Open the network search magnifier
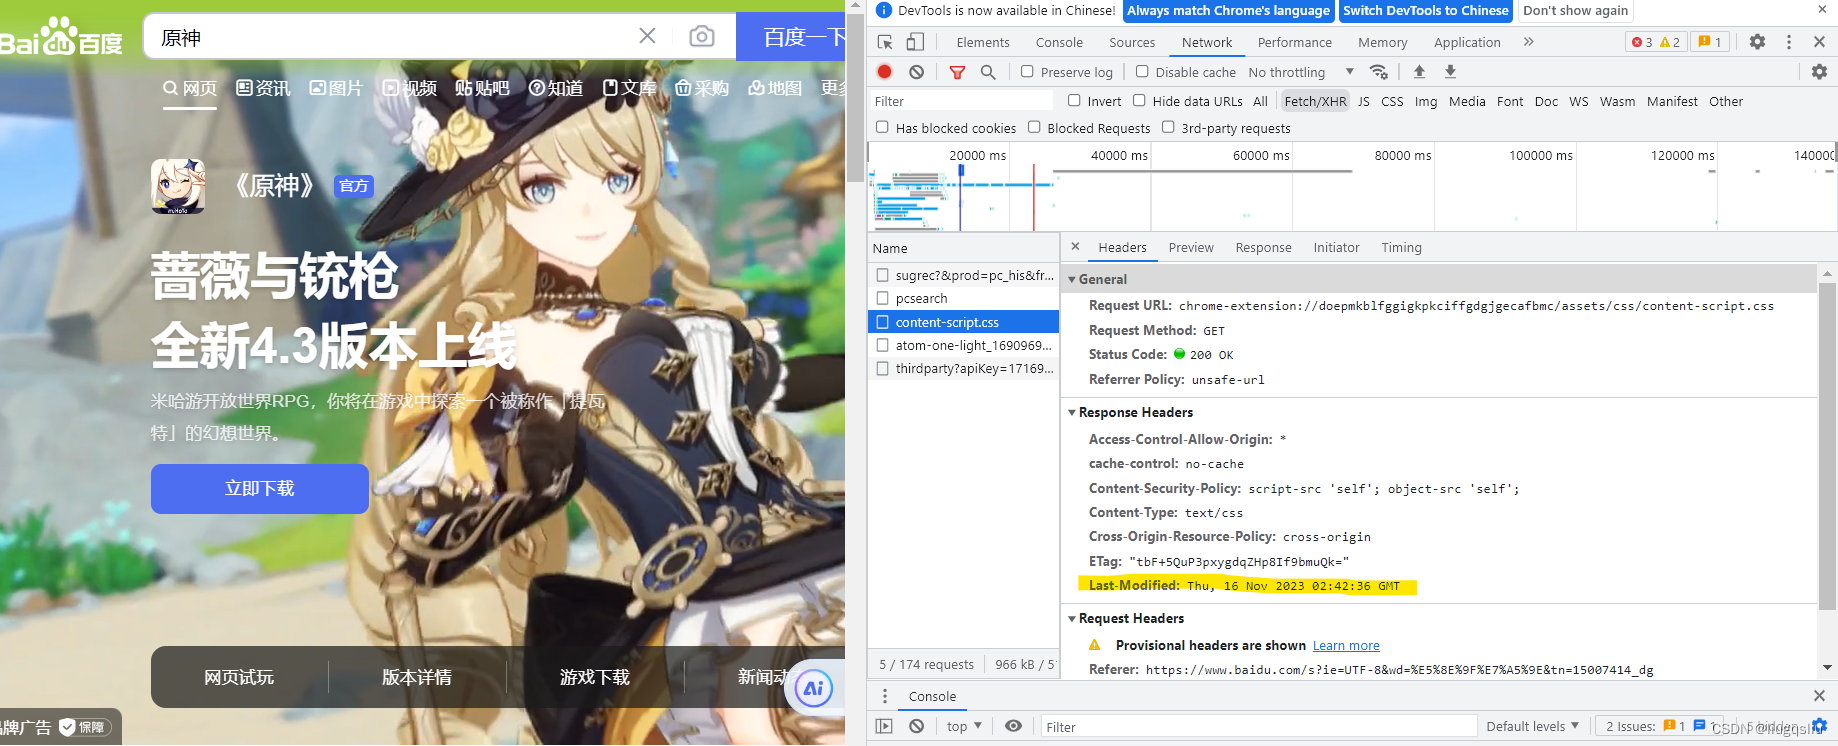 click(988, 72)
